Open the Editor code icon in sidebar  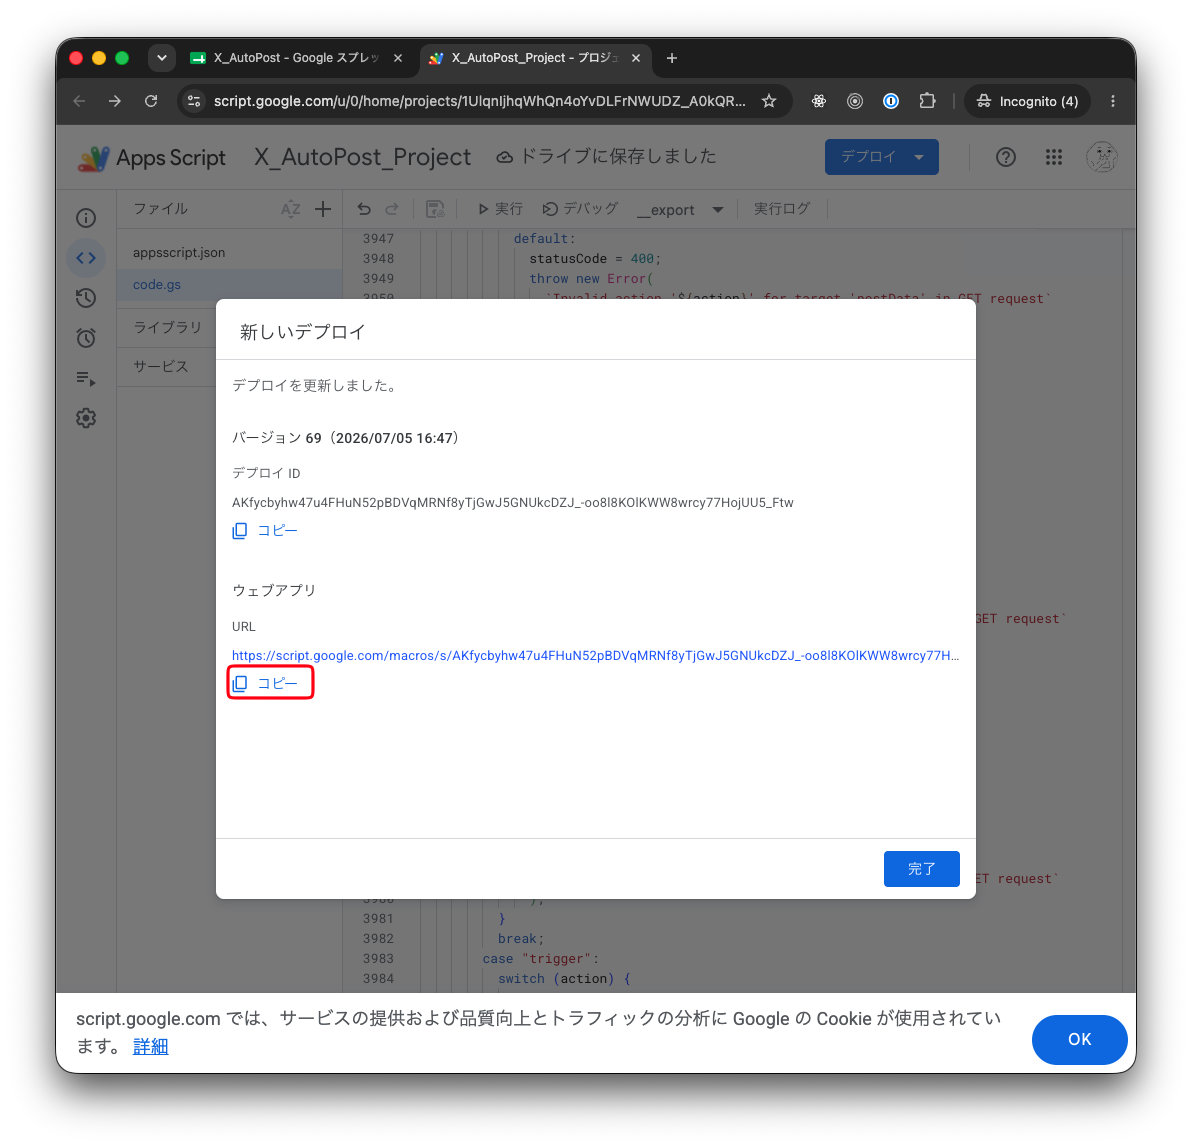click(x=86, y=258)
